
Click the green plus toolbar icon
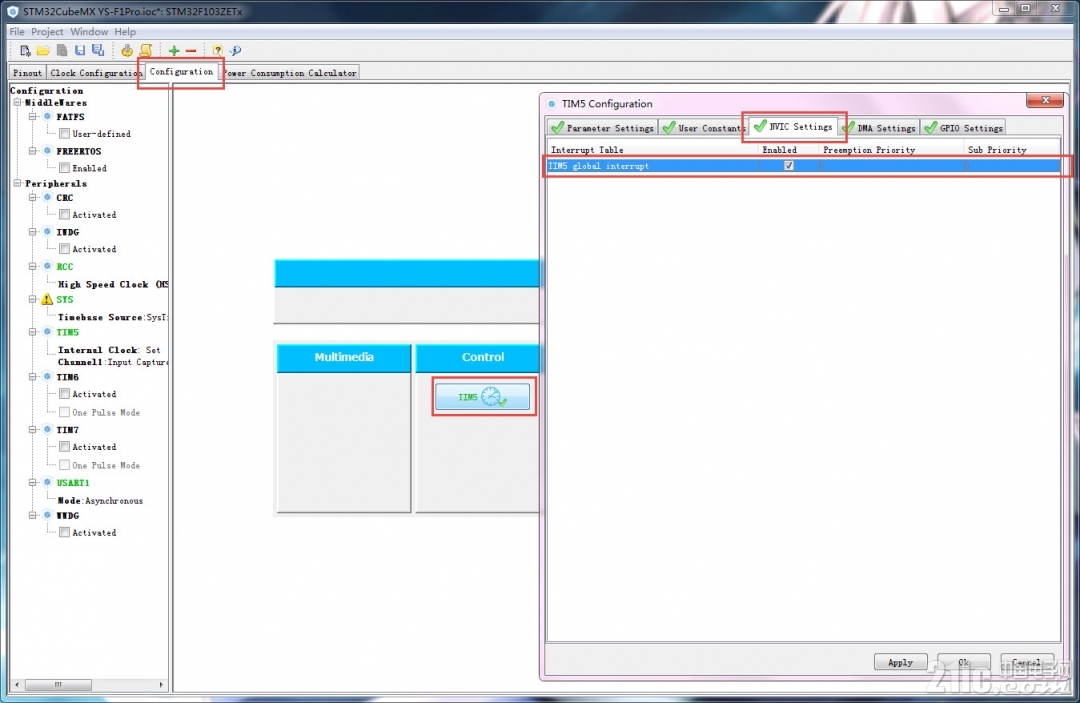174,50
